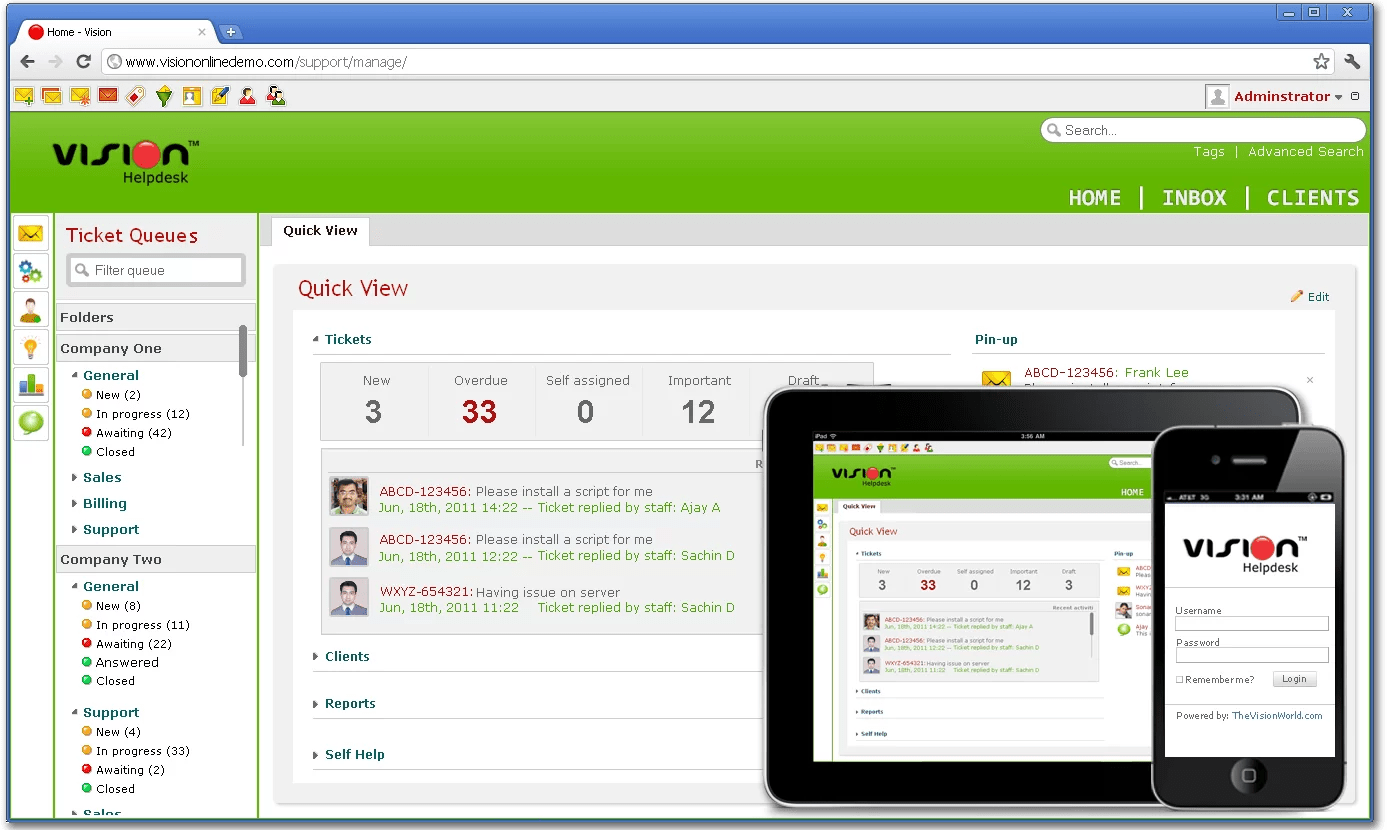Image resolution: width=1387 pixels, height=830 pixels.
Task: Create new ticket with envelope-plus toolbar icon
Action: 24,95
